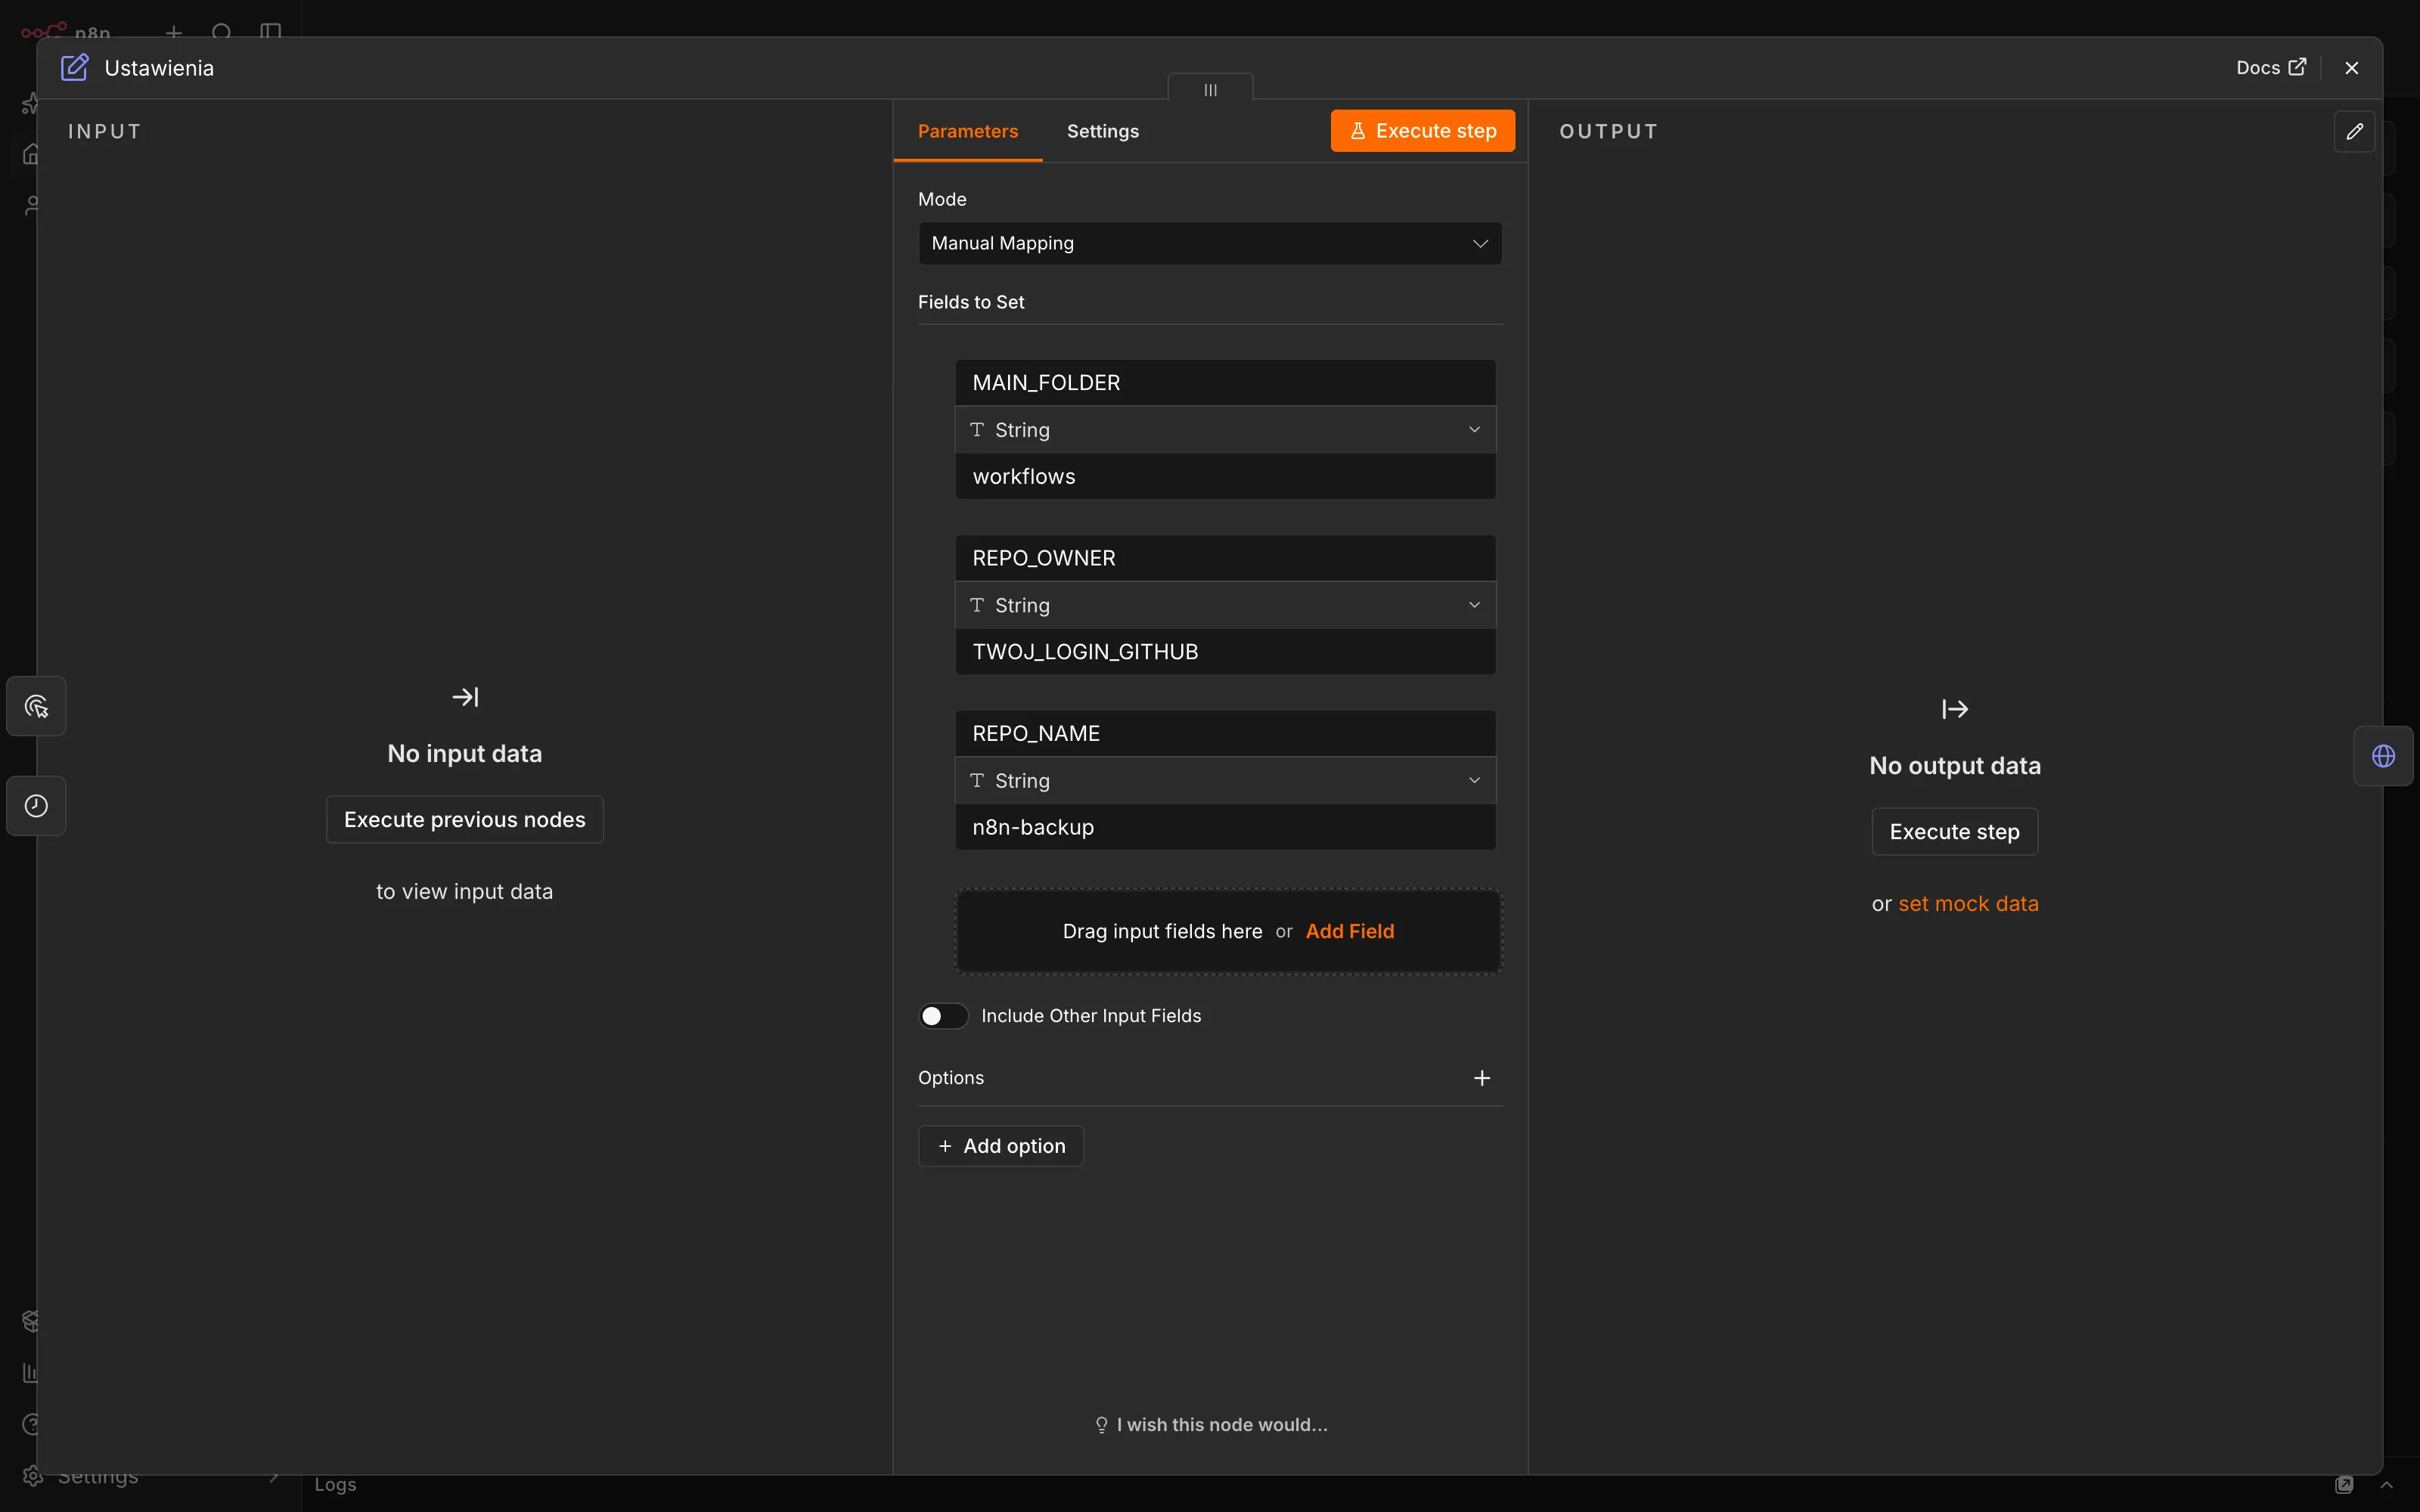The width and height of the screenshot is (2420, 1512).
Task: Open the globe icon side button
Action: tap(2383, 756)
